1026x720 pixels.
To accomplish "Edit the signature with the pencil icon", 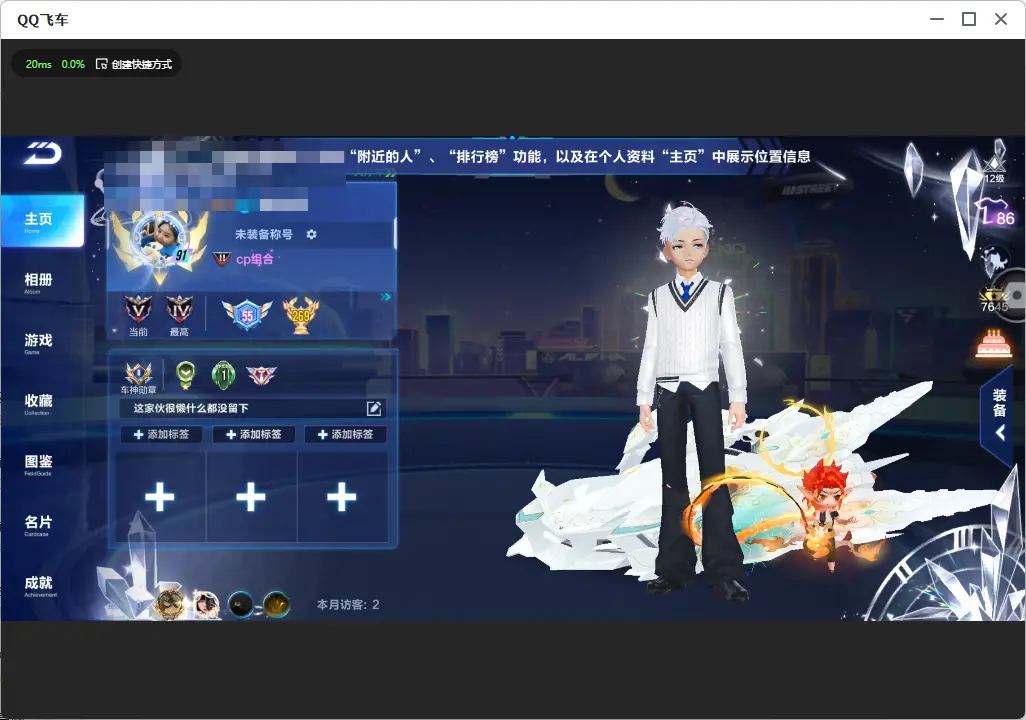I will pos(374,408).
